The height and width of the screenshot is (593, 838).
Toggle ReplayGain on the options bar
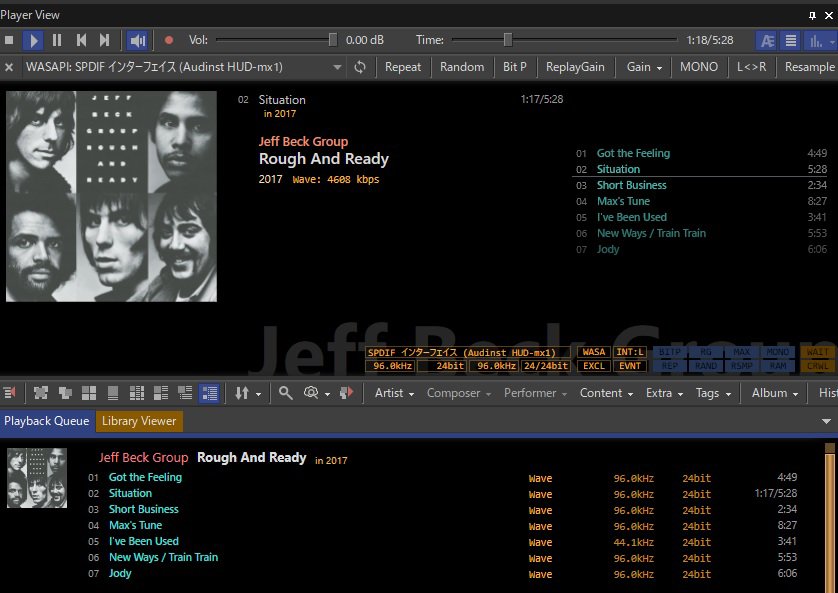[576, 67]
